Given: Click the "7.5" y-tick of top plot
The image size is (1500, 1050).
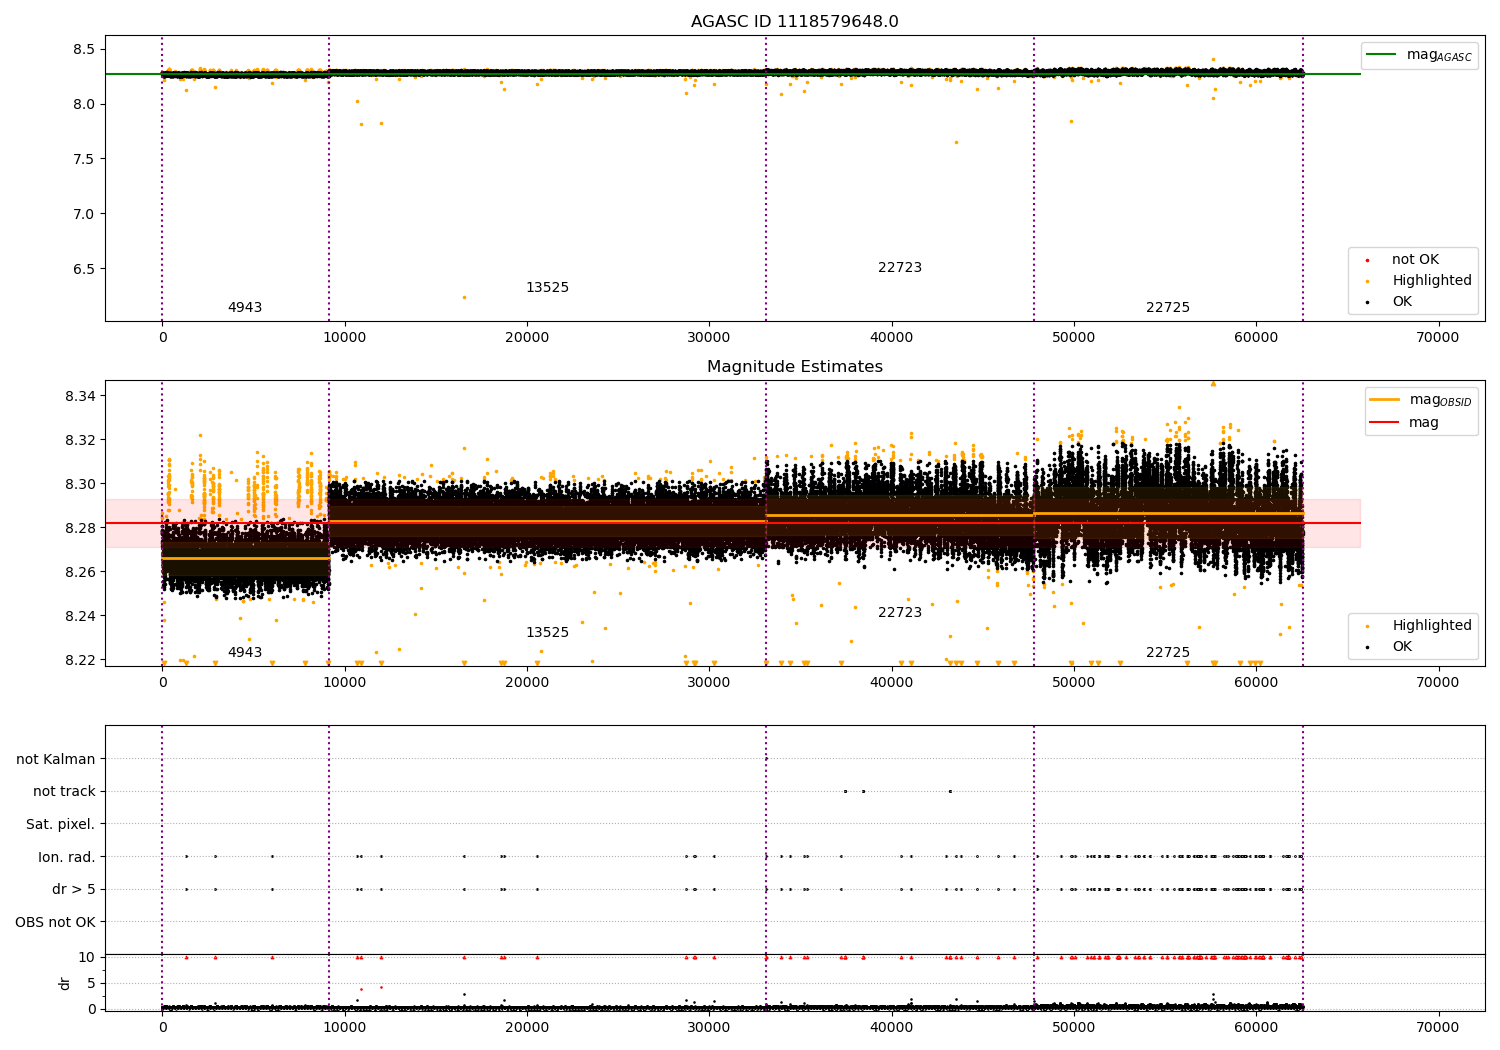Looking at the screenshot, I should pyautogui.click(x=84, y=160).
